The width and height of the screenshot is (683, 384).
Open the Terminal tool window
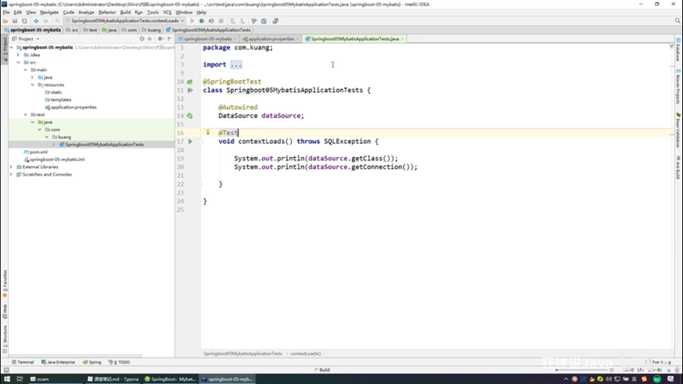point(23,362)
